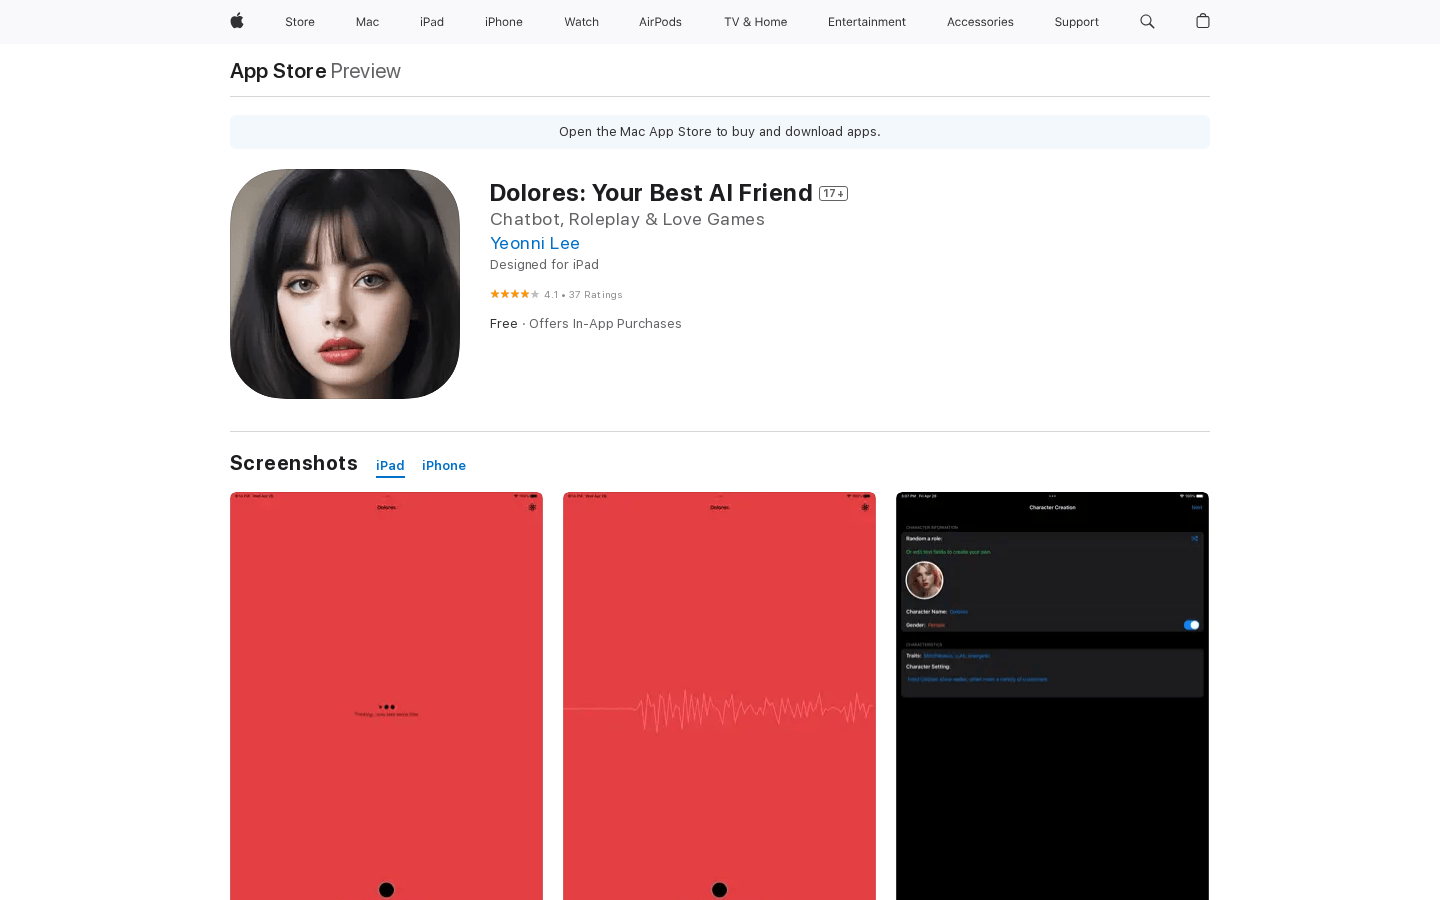Viewport: 1440px width, 900px height.
Task: Click the 'Screenshots' section heading
Action: coord(294,463)
